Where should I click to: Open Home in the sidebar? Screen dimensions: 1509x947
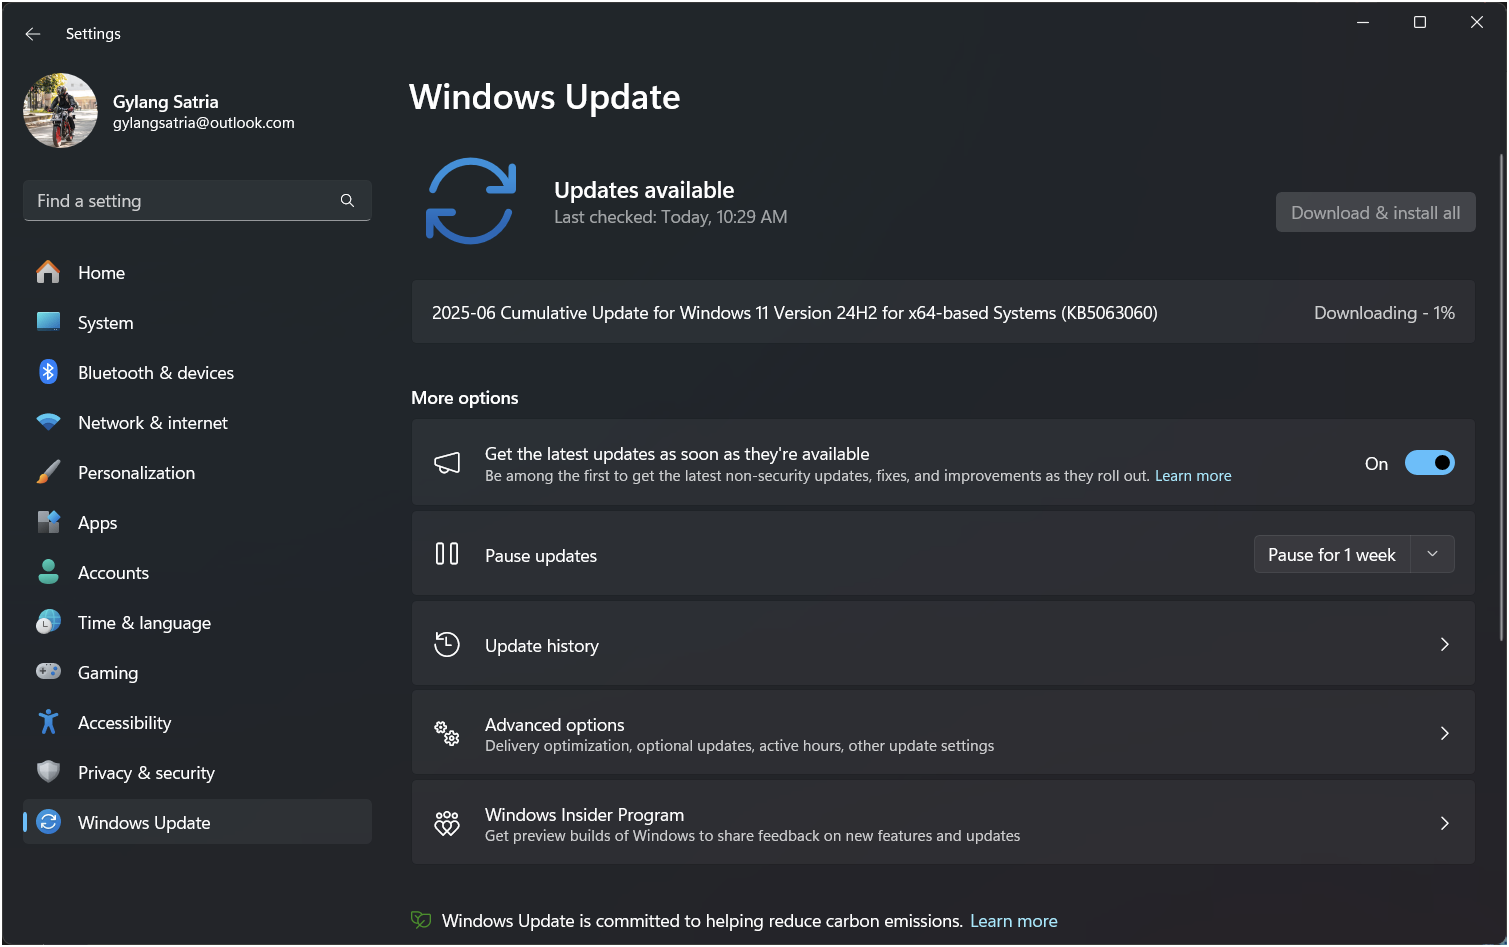pyautogui.click(x=197, y=273)
